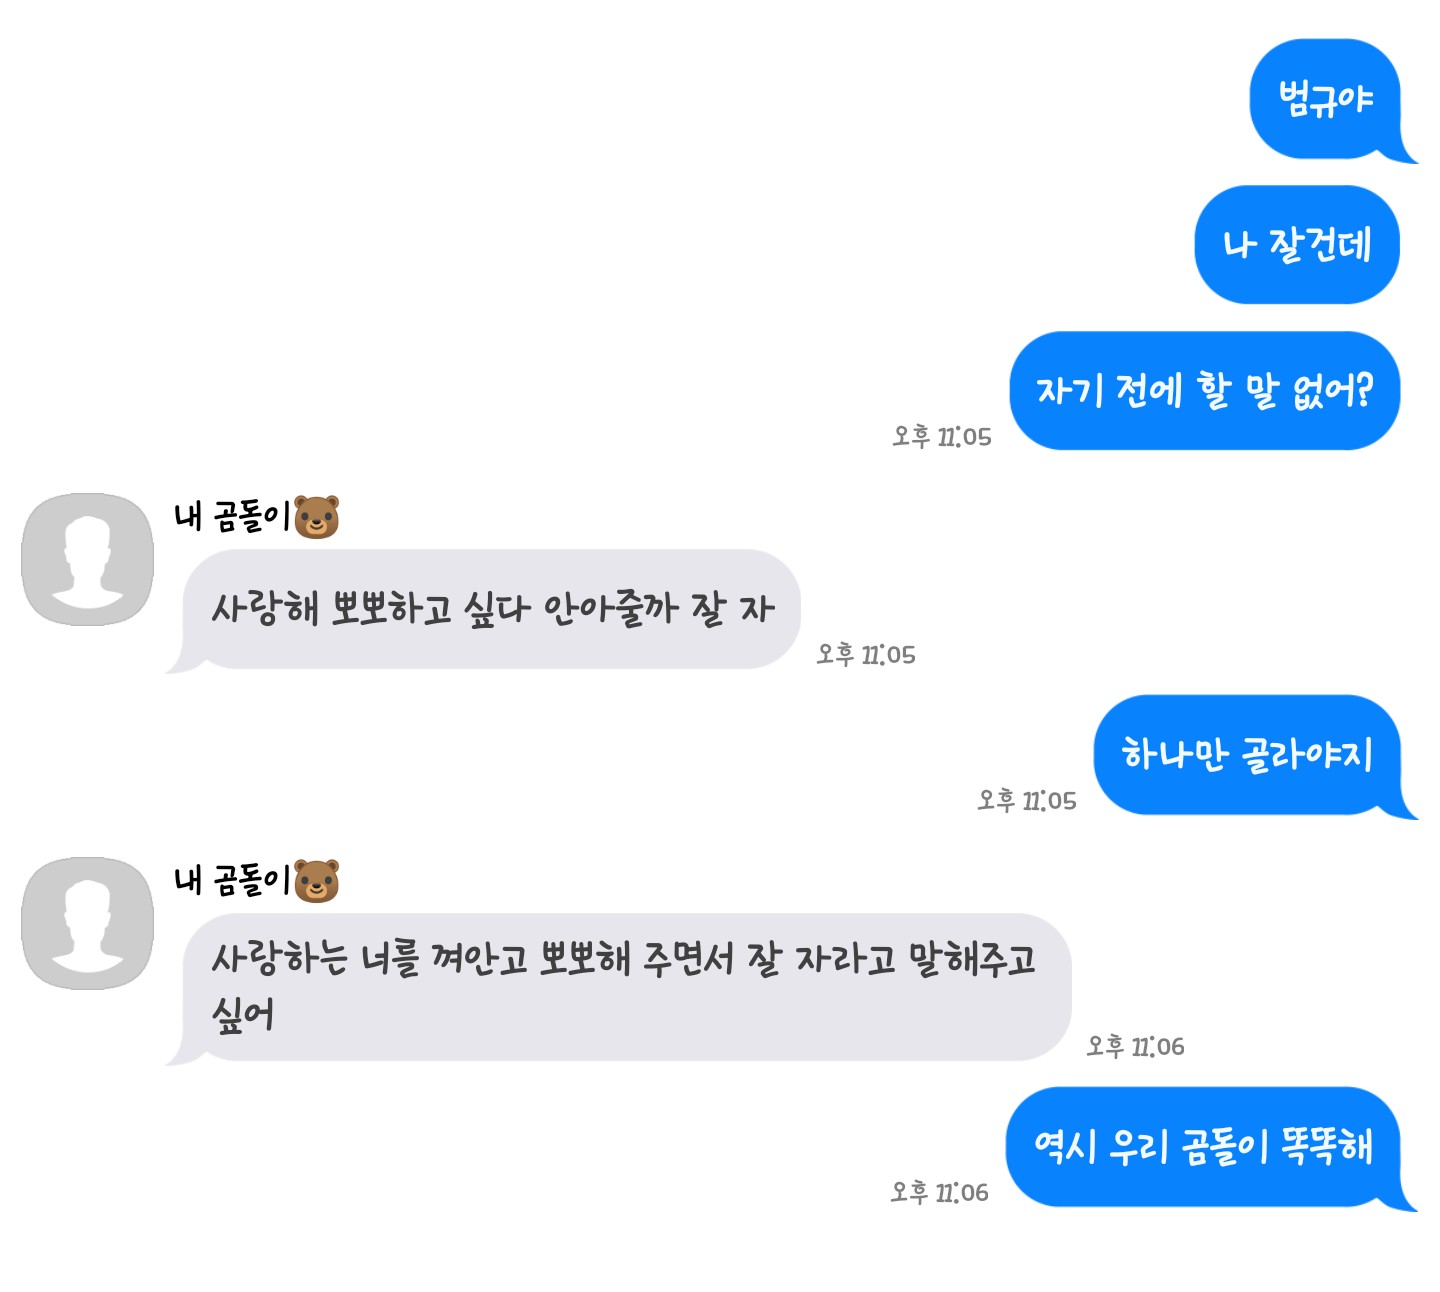Click the 오후 11:06 timestamp beside 역시 우리 곰돌이
The height and width of the screenshot is (1292, 1440).
click(x=940, y=1193)
